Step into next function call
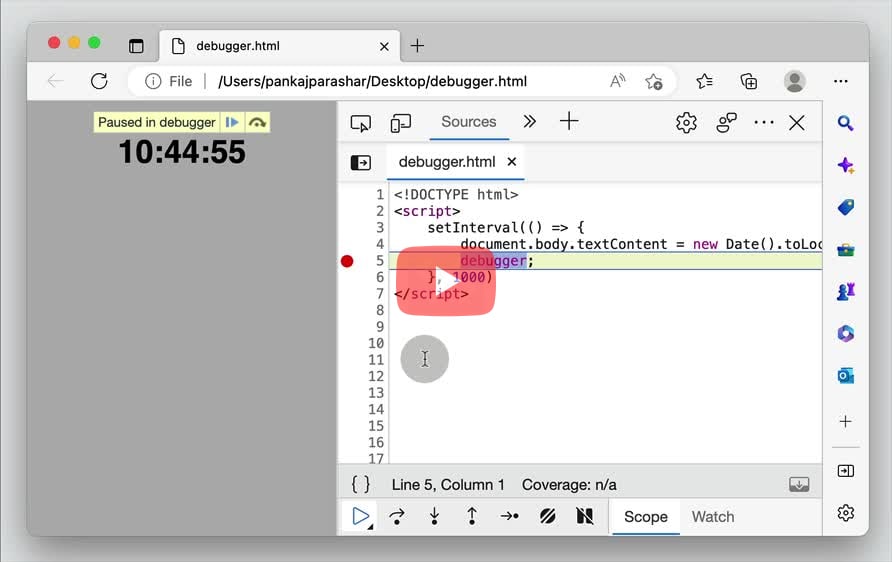Screen dimensions: 892x562 click(x=435, y=516)
